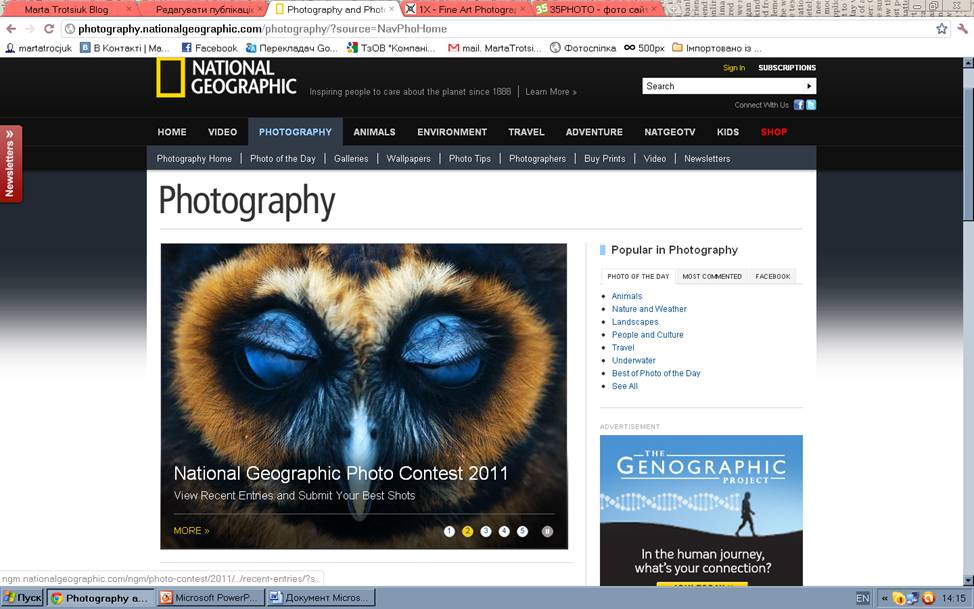Go to slide 3 in slideshow
This screenshot has width=974, height=609.
coord(486,531)
